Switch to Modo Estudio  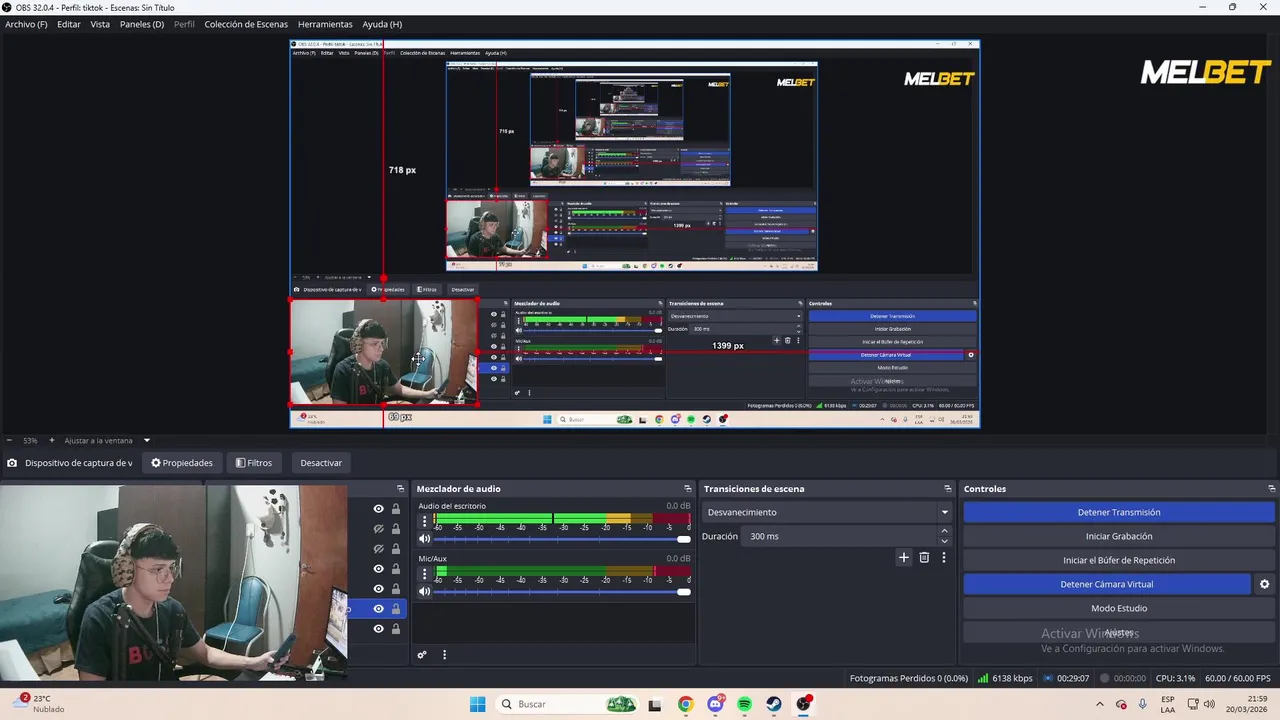1119,608
